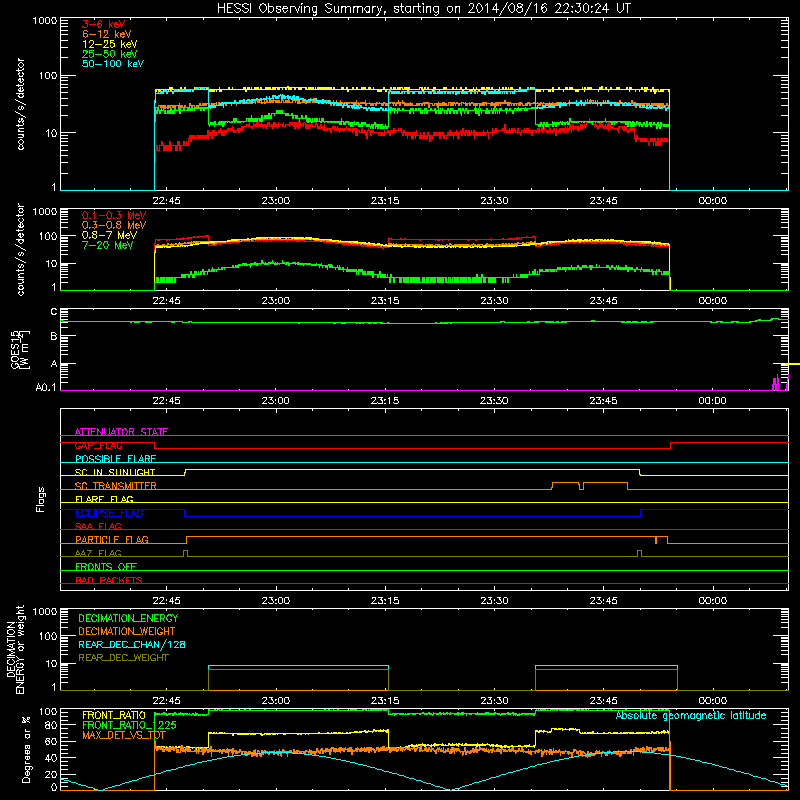
Task: Click the Flags axis label
Action: (x=41, y=499)
